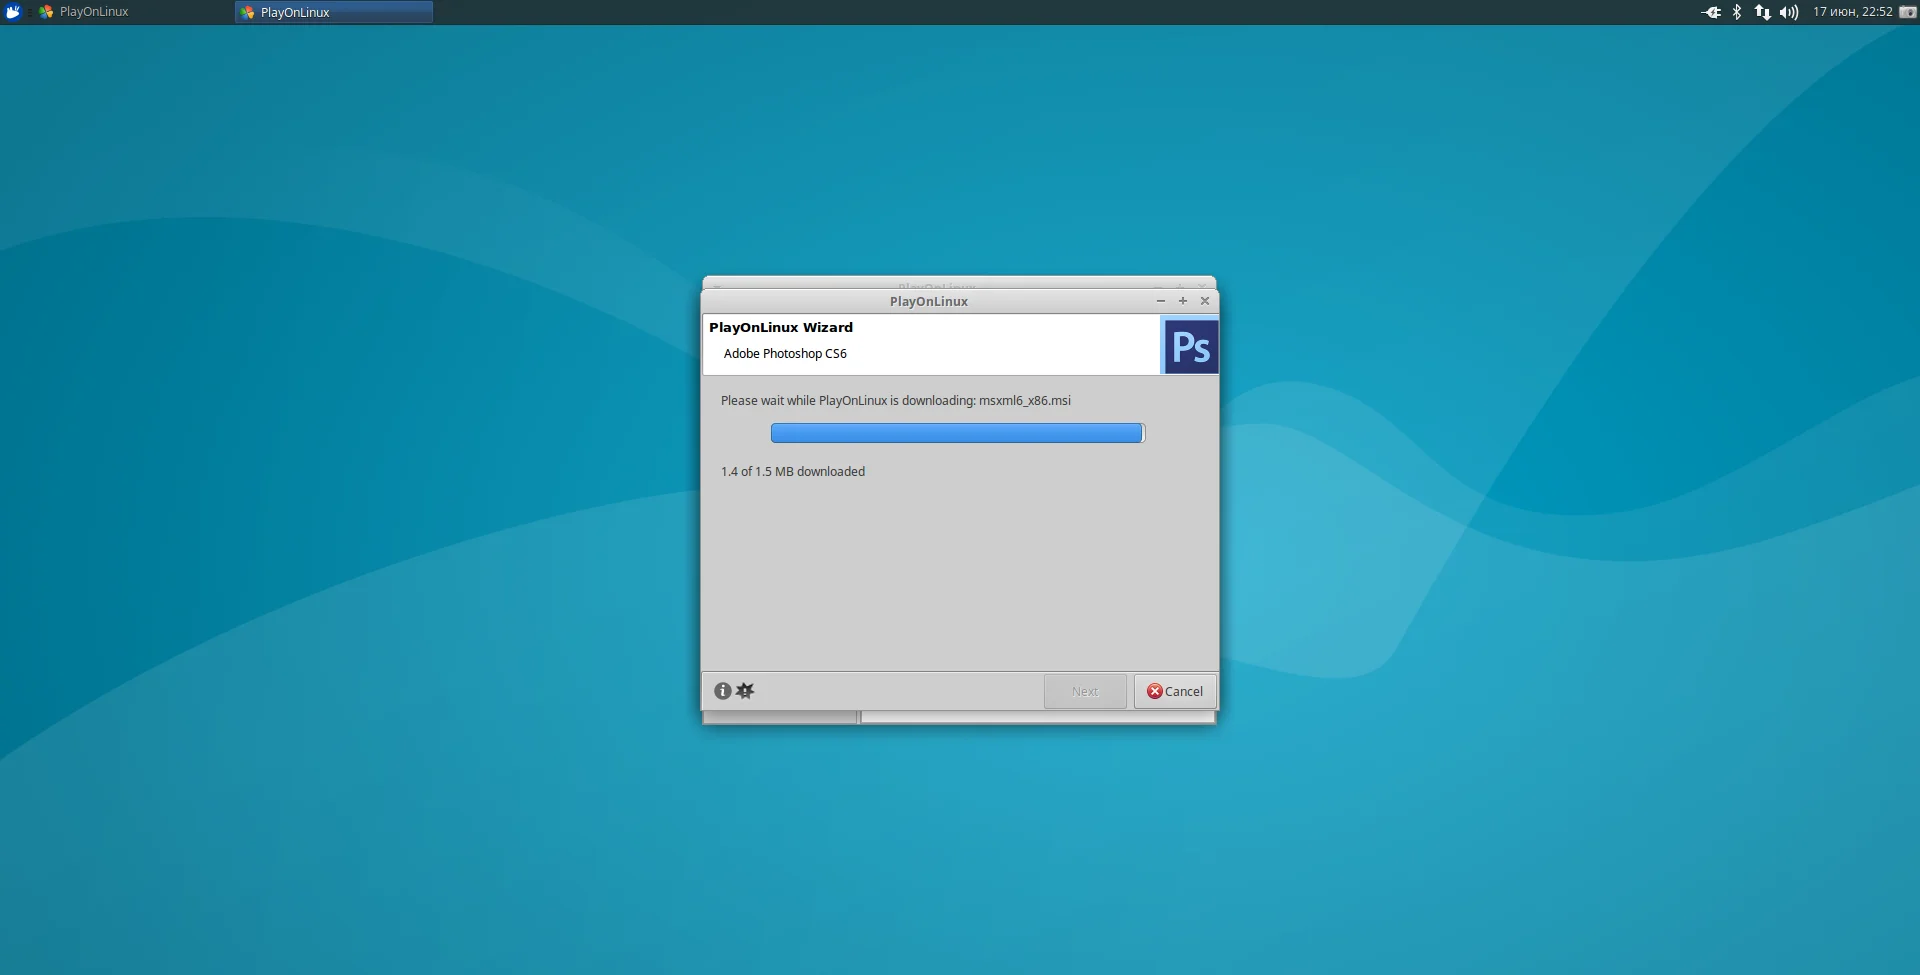Click the msxml6 download progress bar
The height and width of the screenshot is (975, 1920).
(957, 433)
